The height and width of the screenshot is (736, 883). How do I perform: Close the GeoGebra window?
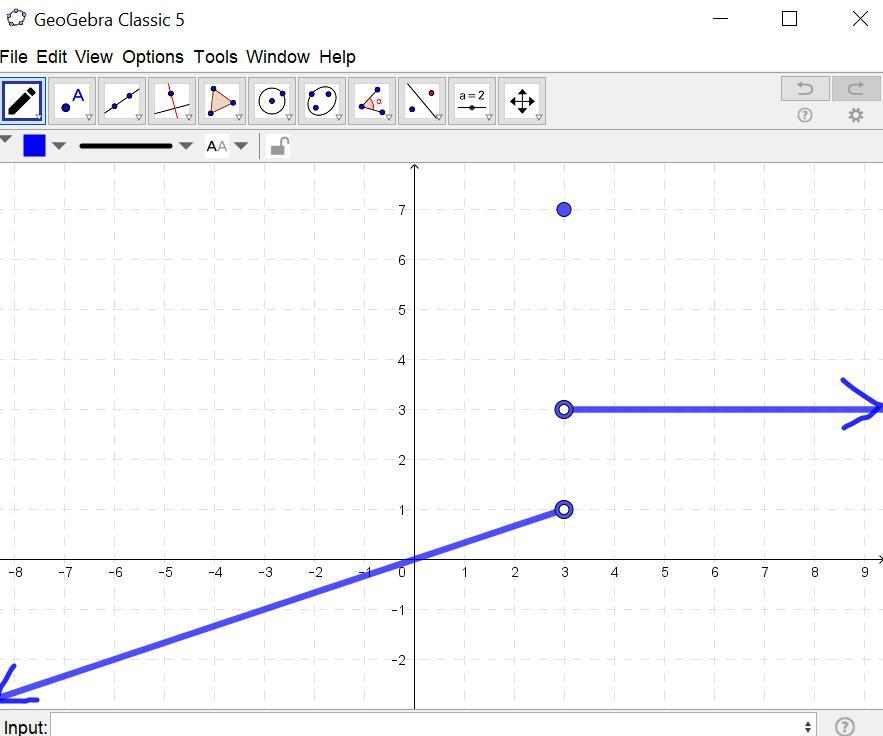(x=860, y=19)
